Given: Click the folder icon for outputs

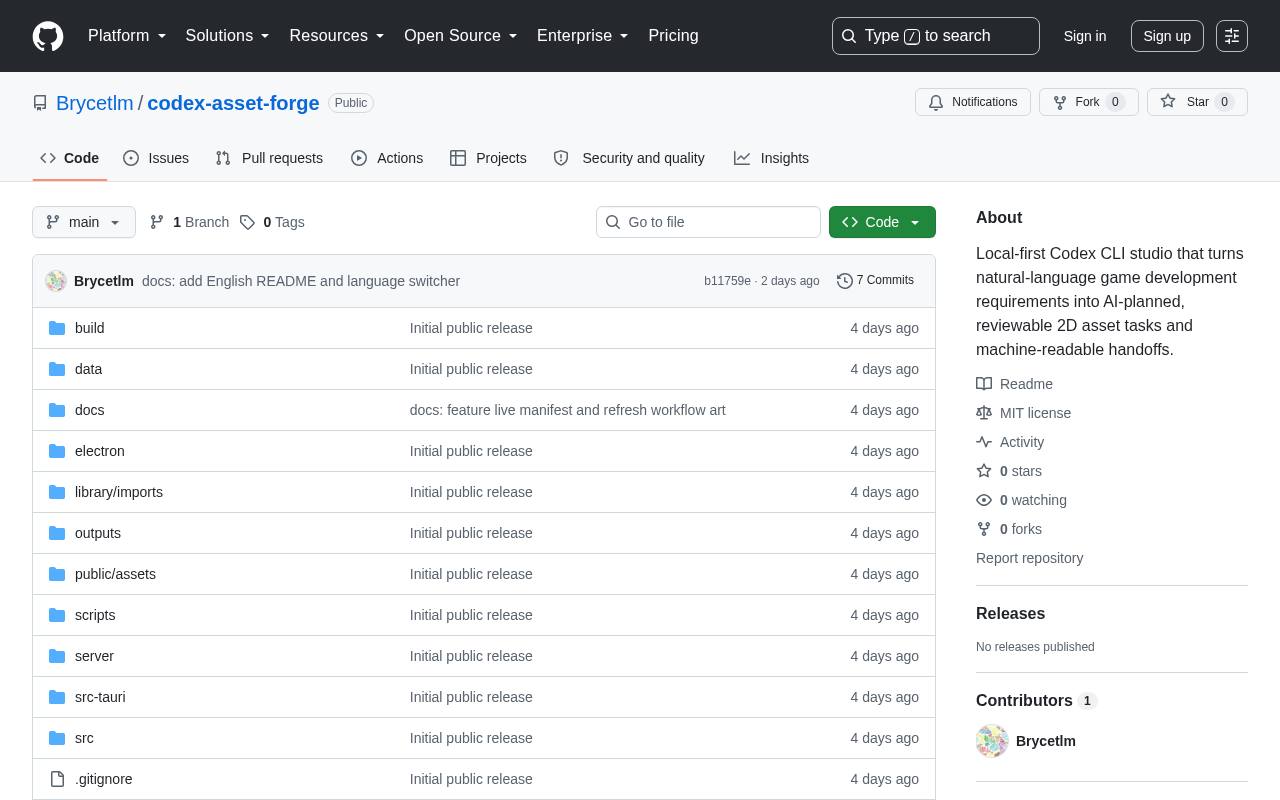Looking at the screenshot, I should (x=57, y=533).
